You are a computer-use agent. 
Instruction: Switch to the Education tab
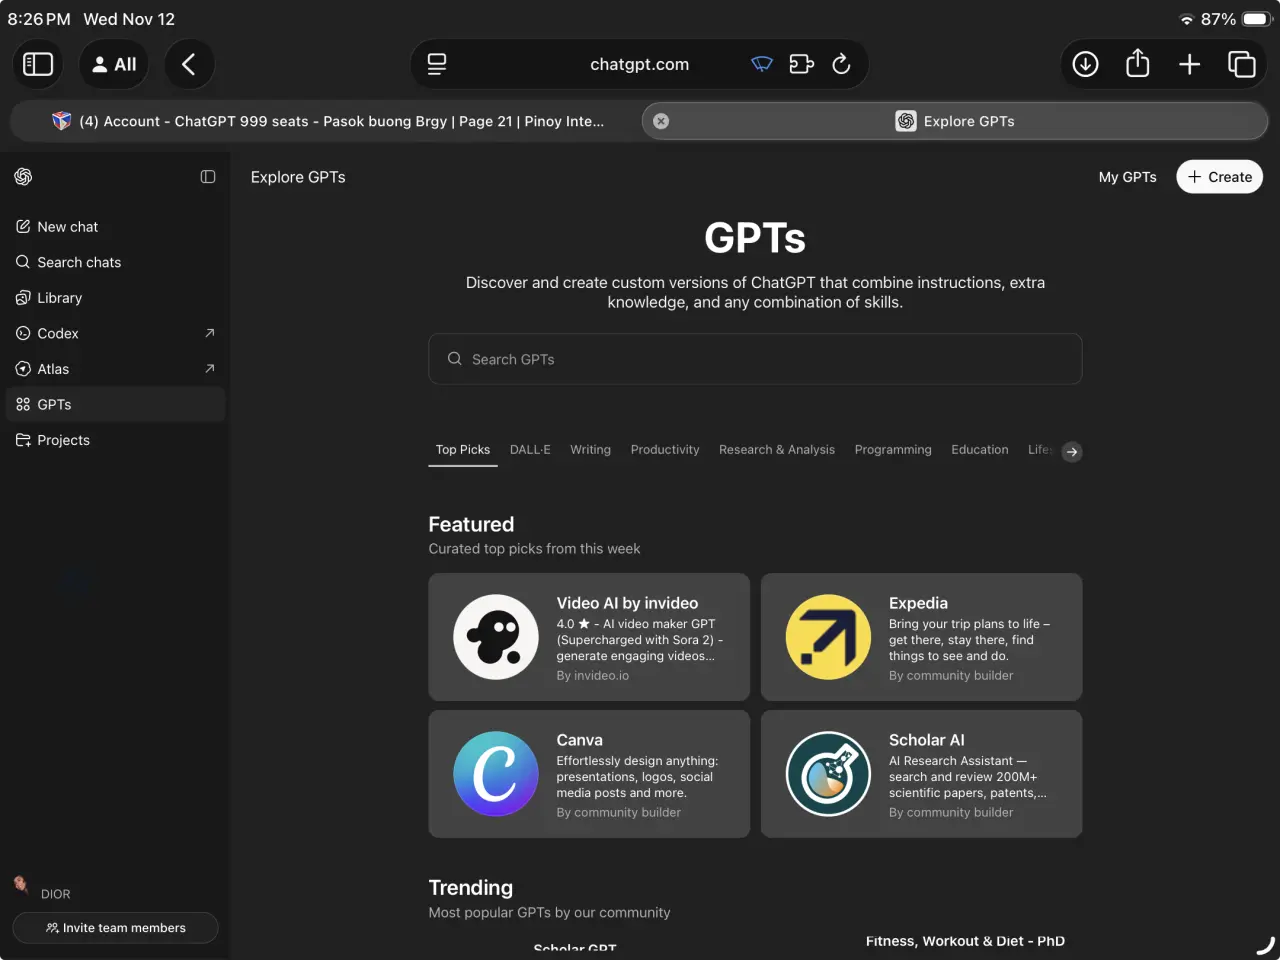click(980, 450)
